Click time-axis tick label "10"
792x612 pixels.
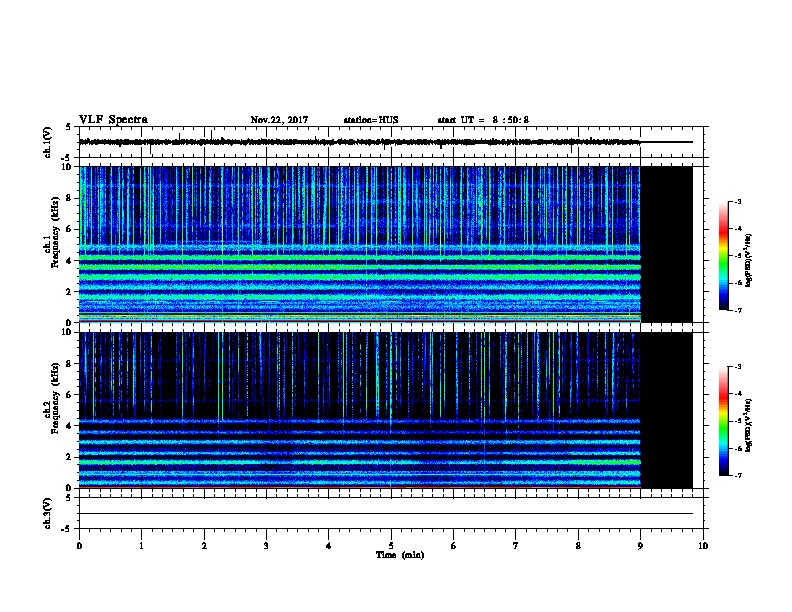point(703,545)
